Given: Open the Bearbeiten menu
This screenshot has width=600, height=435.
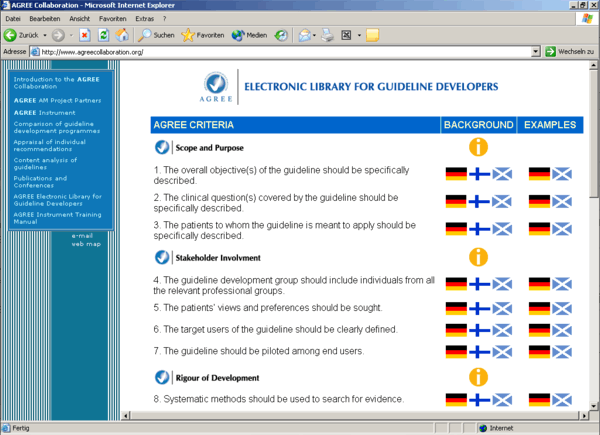Looking at the screenshot, I should (45, 18).
